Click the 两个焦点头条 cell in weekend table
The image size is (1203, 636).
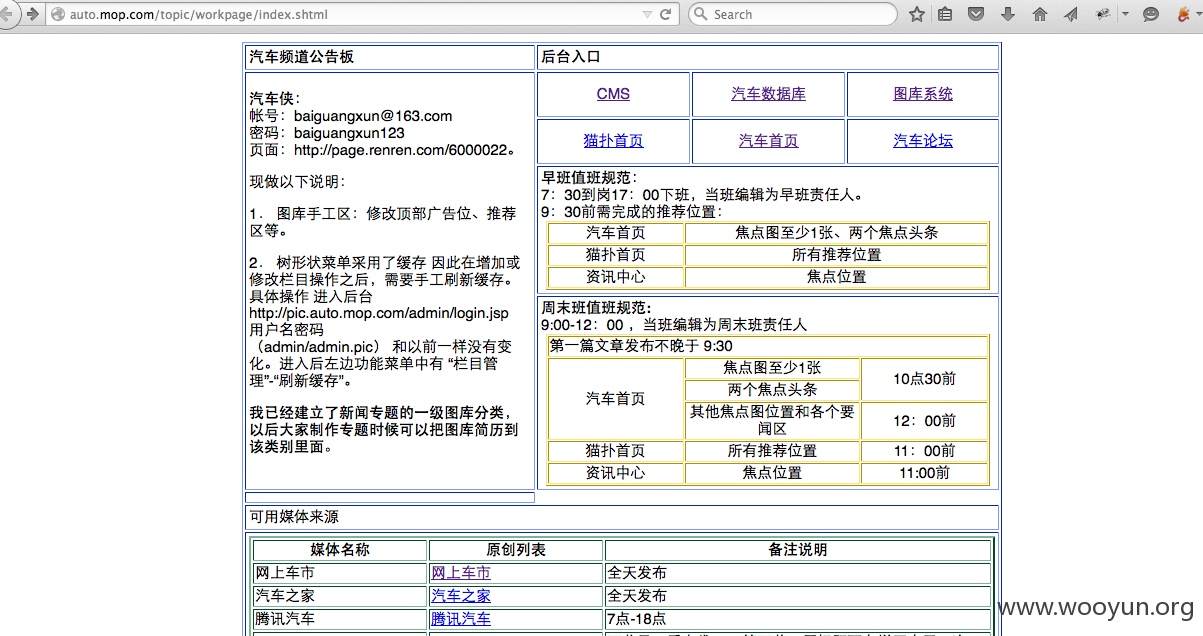(772, 390)
